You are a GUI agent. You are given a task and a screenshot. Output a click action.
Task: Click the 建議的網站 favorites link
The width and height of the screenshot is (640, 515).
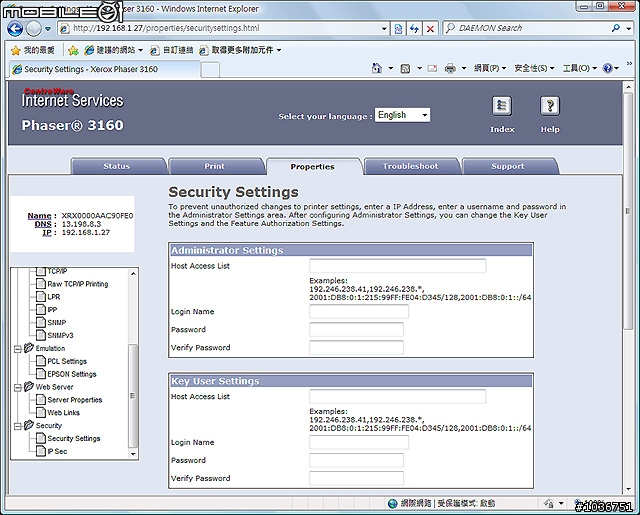[114, 50]
